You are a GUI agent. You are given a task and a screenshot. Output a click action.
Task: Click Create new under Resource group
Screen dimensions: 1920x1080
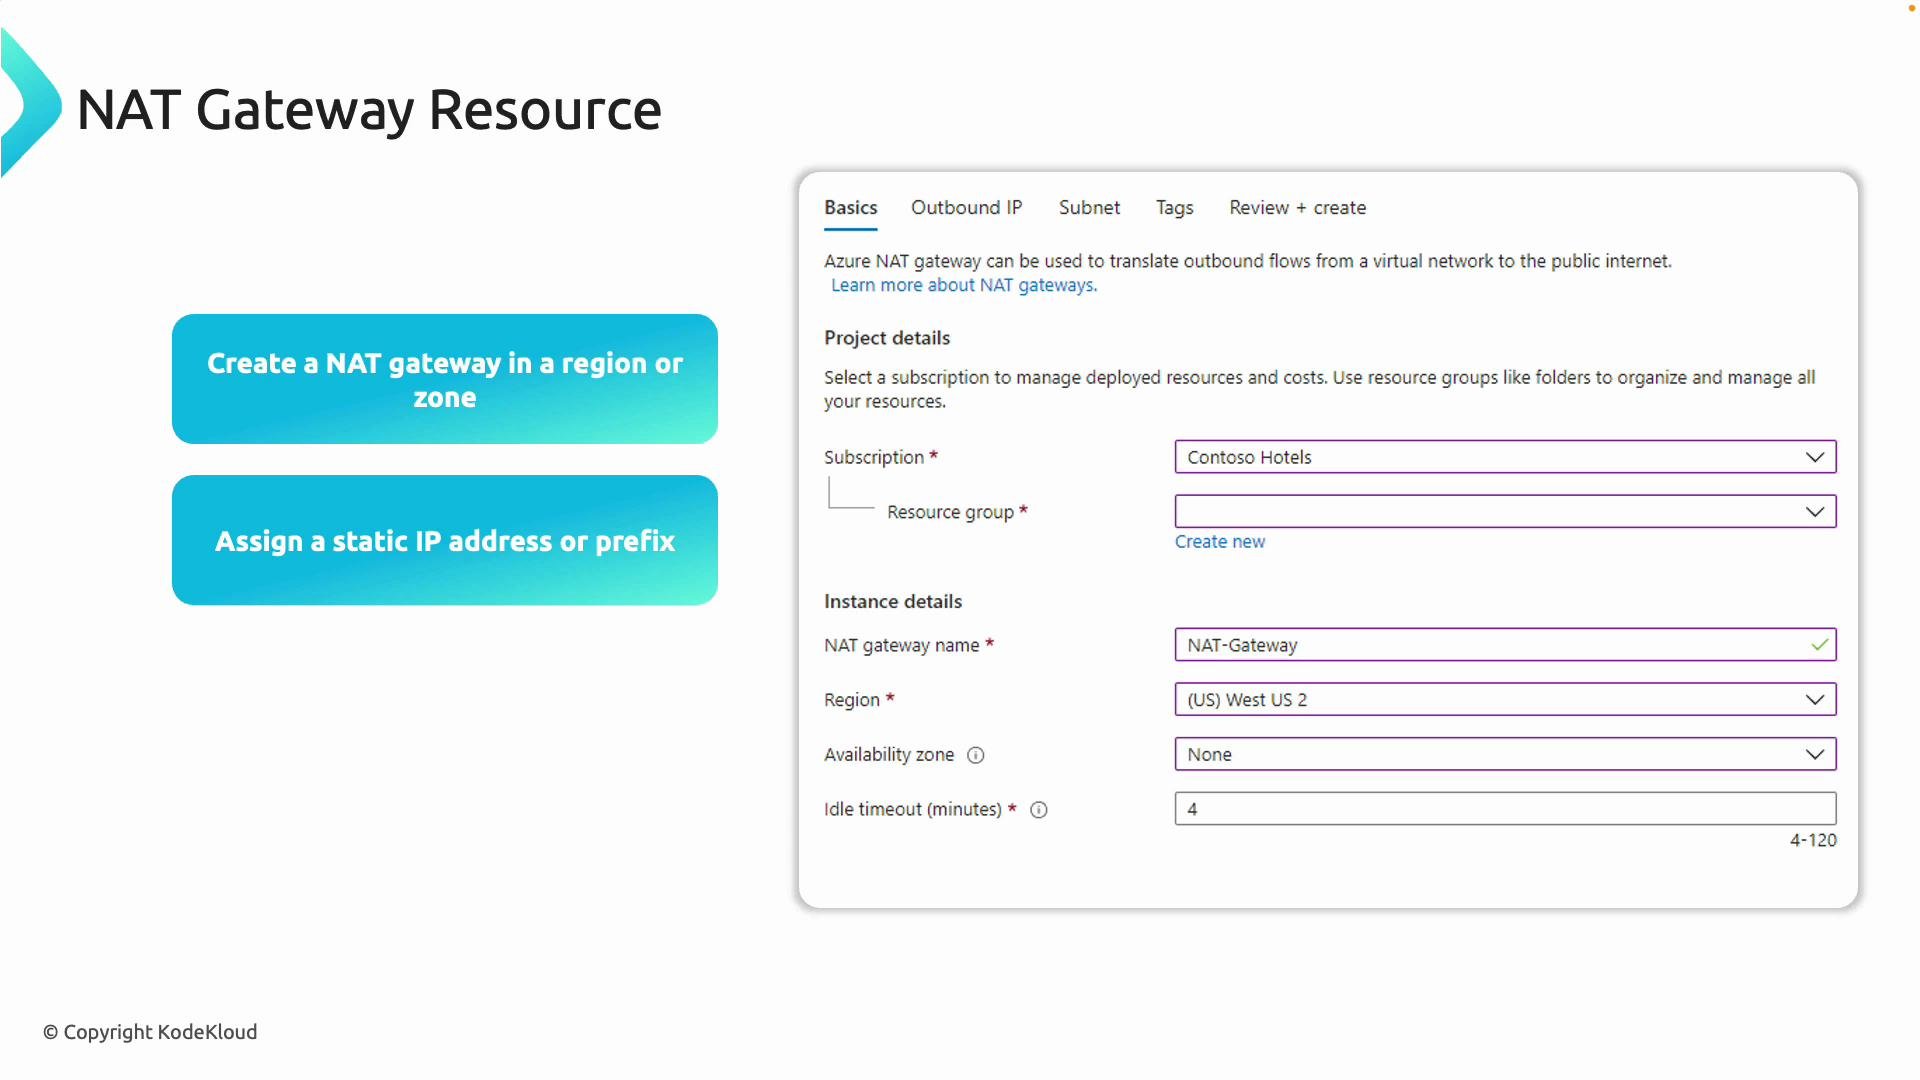click(x=1219, y=542)
